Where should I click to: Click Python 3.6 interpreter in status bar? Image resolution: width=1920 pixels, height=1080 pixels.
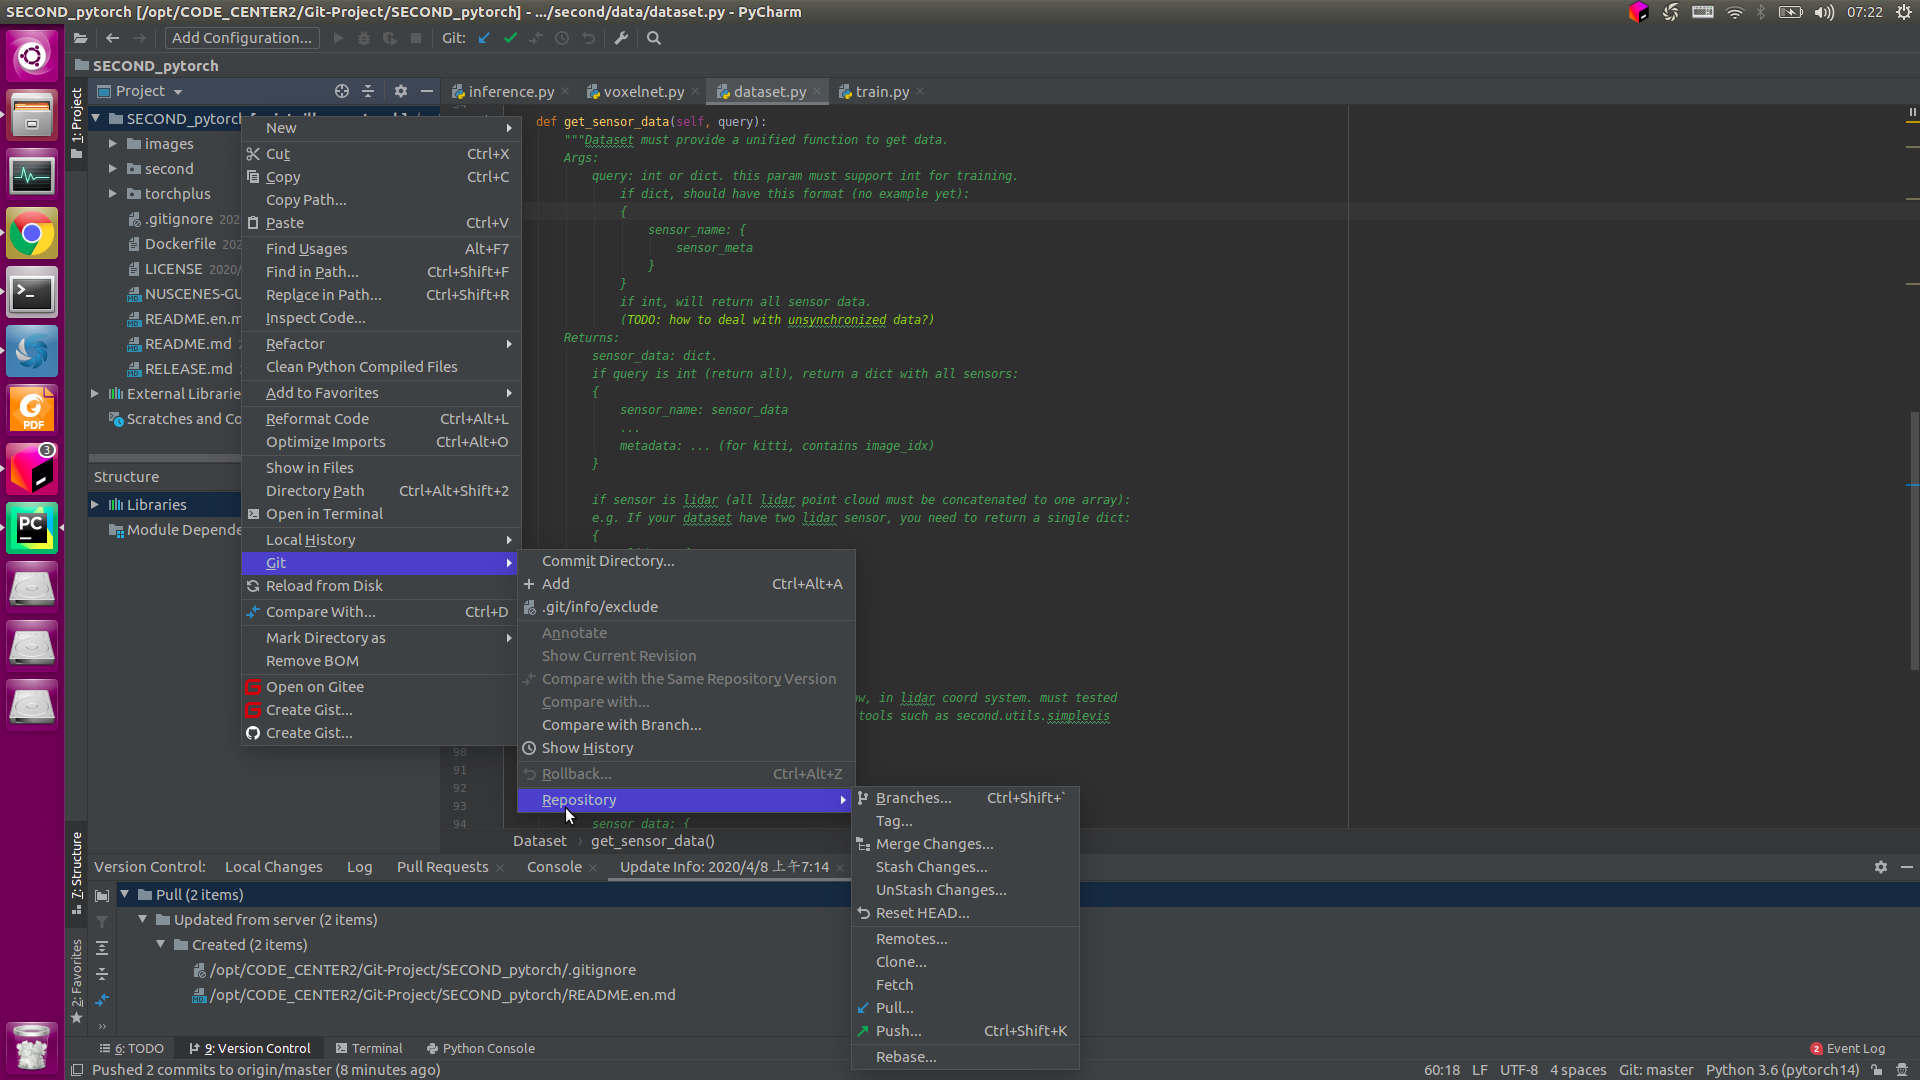pos(1782,1070)
